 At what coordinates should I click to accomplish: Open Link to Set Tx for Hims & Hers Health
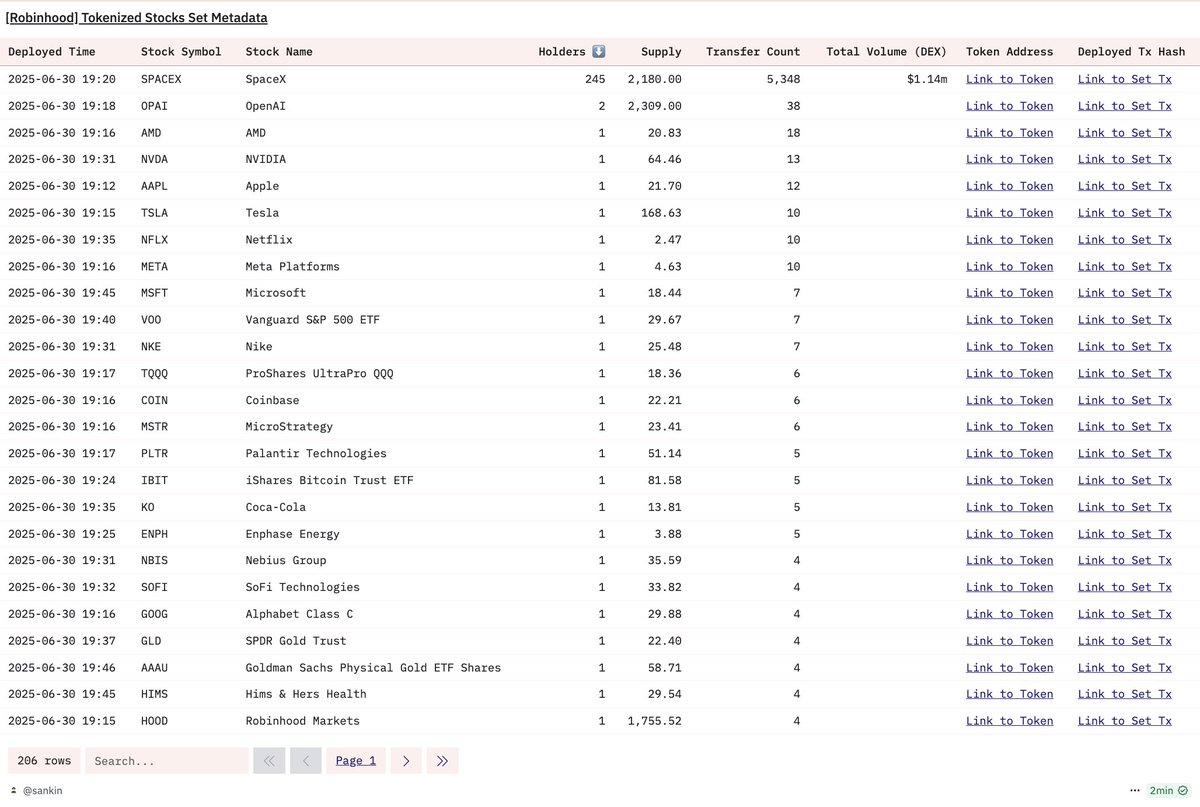click(1125, 694)
